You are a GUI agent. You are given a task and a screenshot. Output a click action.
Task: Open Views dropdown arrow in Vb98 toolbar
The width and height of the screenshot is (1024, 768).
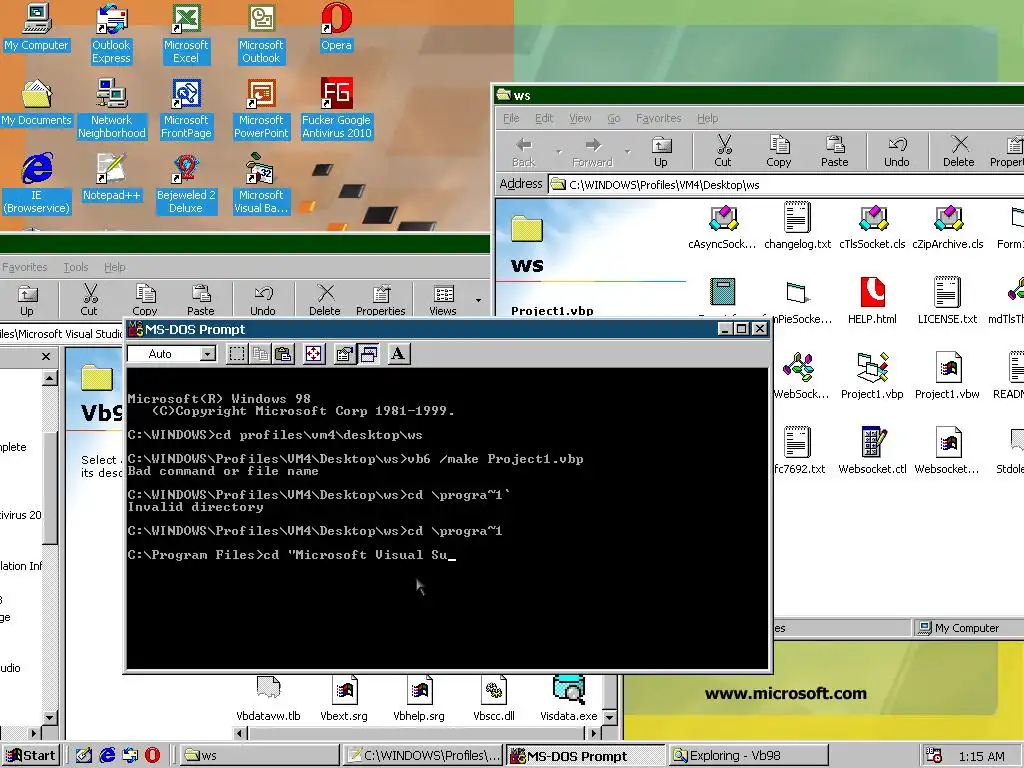tap(478, 300)
